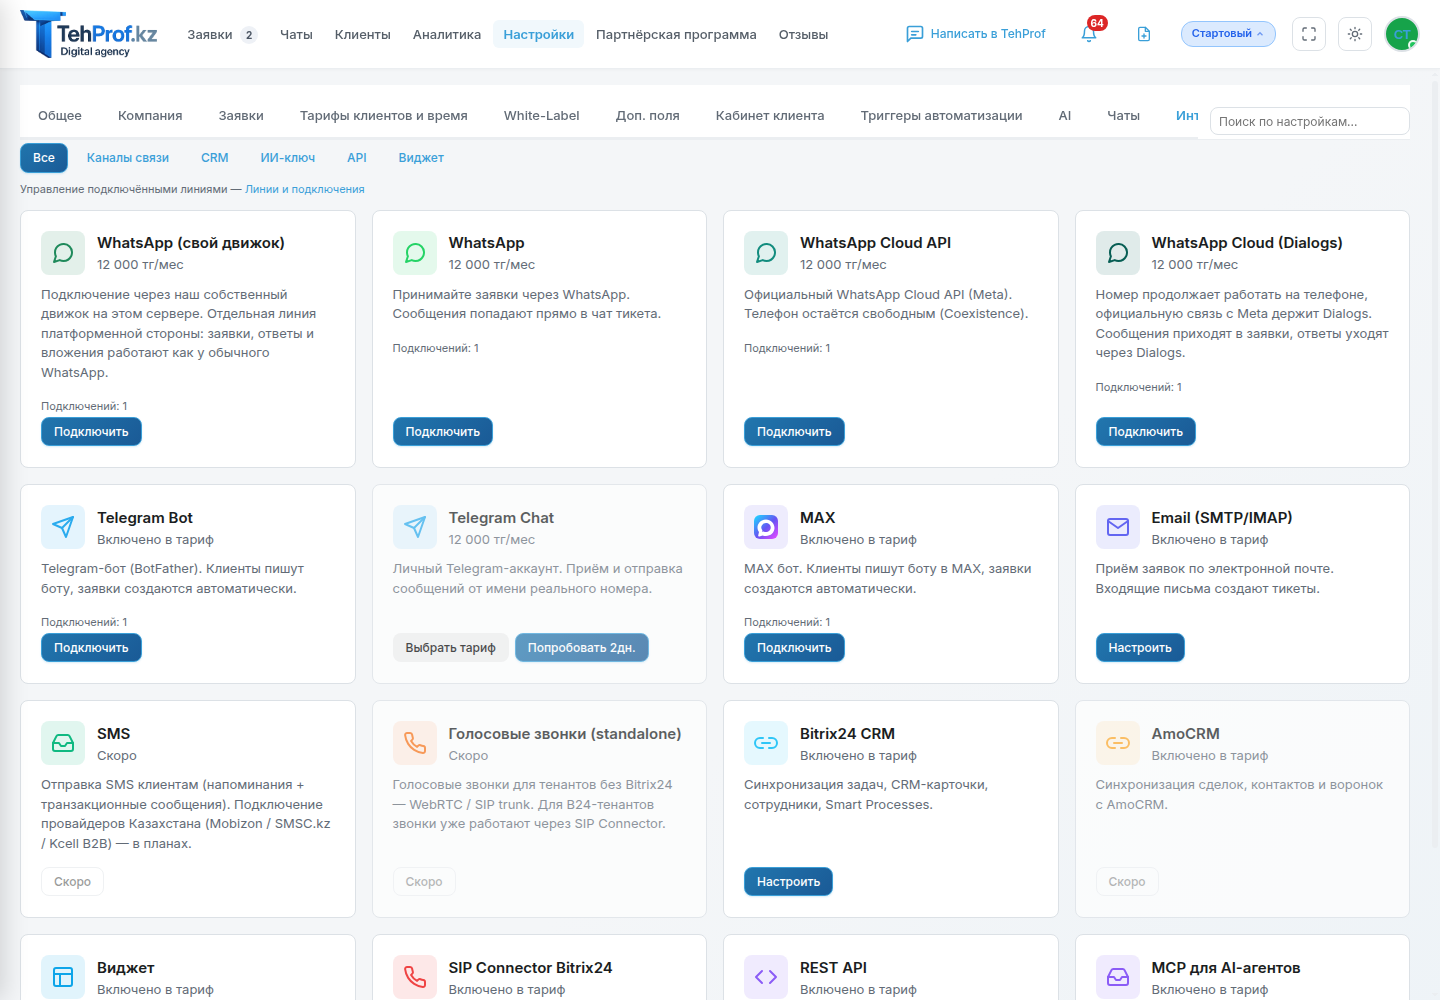1440x1000 pixels.
Task: Click the Telegram Bot paper-plane icon
Action: 63,527
